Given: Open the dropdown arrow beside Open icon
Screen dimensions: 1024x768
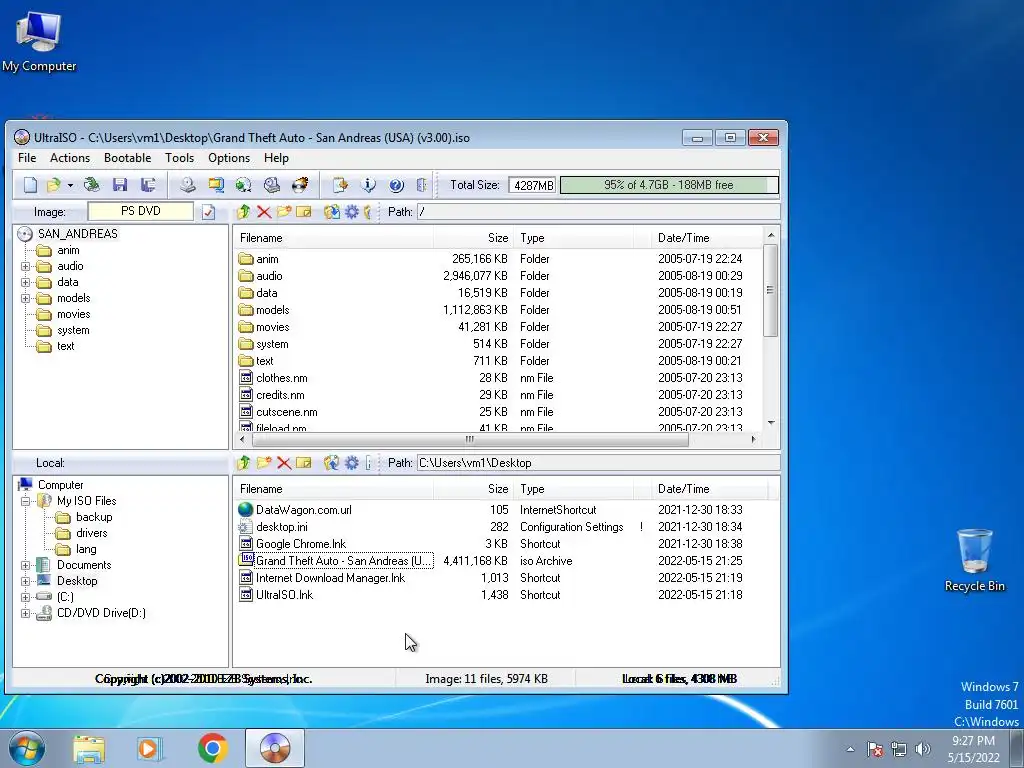Looking at the screenshot, I should (x=70, y=185).
